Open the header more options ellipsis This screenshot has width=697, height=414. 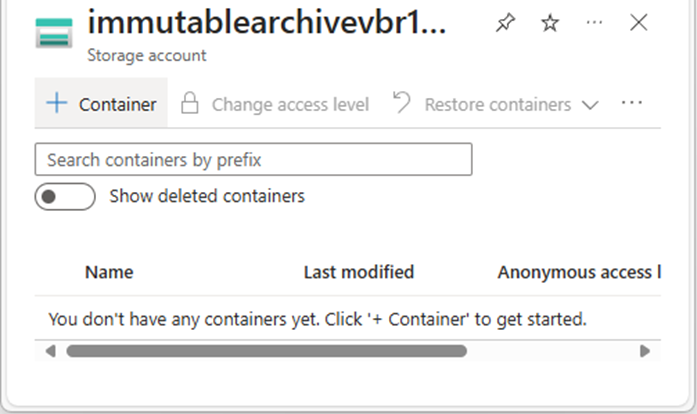(594, 22)
